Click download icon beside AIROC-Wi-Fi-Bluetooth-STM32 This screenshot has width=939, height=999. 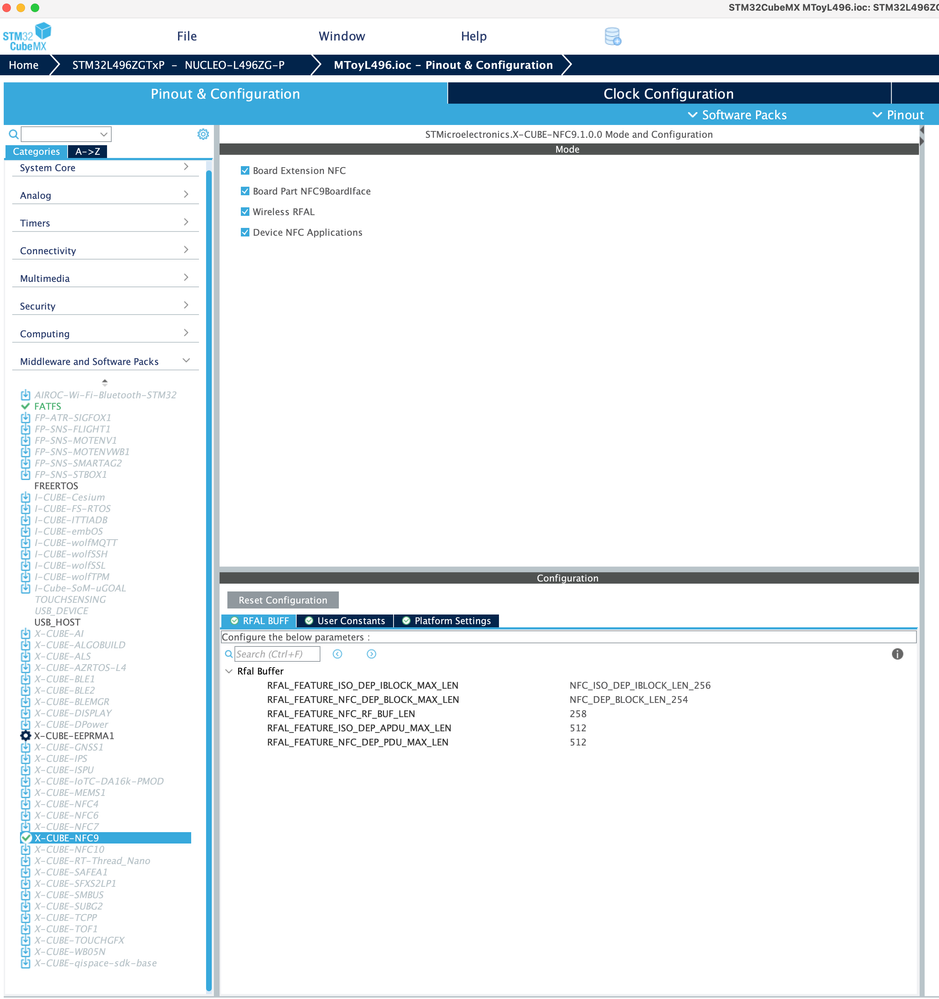[25, 395]
